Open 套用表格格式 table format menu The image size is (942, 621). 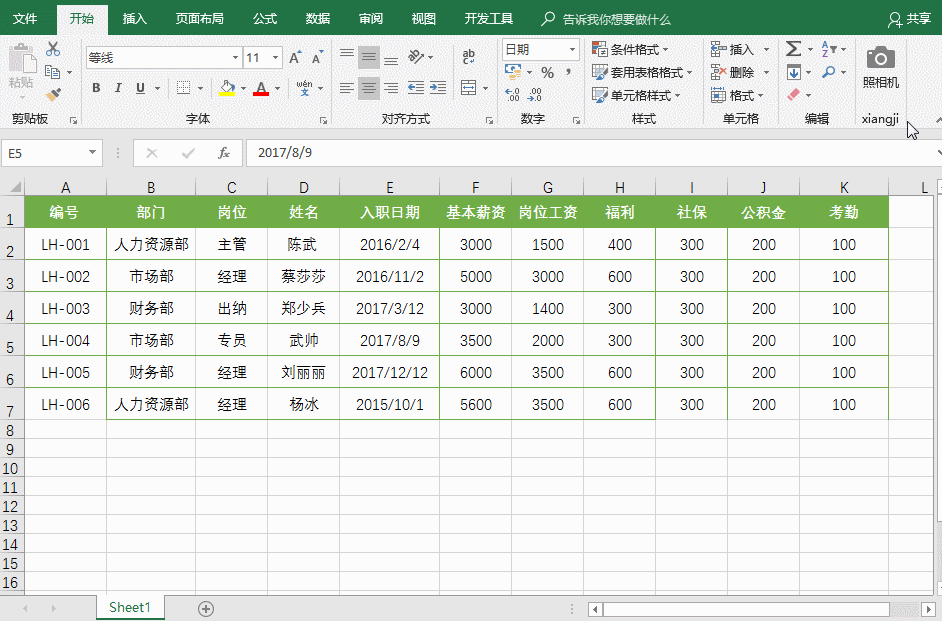642,73
